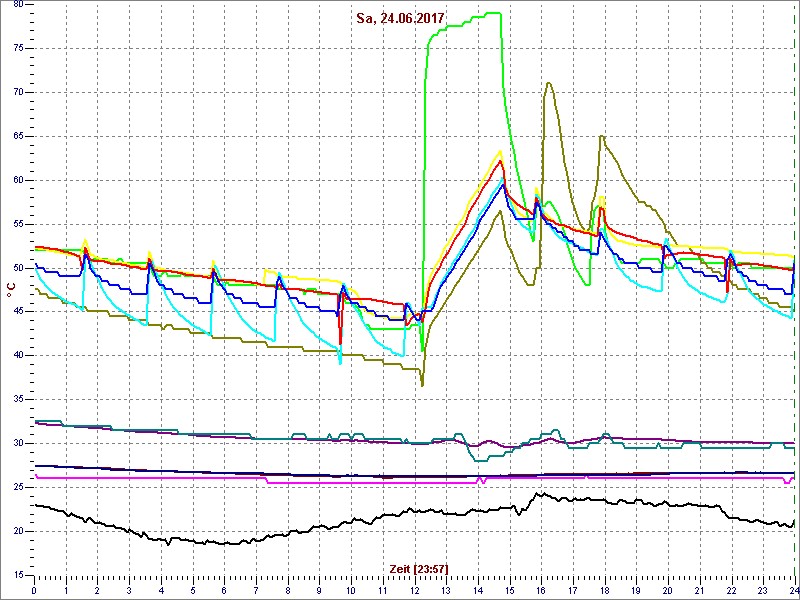Viewport: 800px width, 600px height.
Task: Click the 40 label on the temperature axis
Action: 18,356
